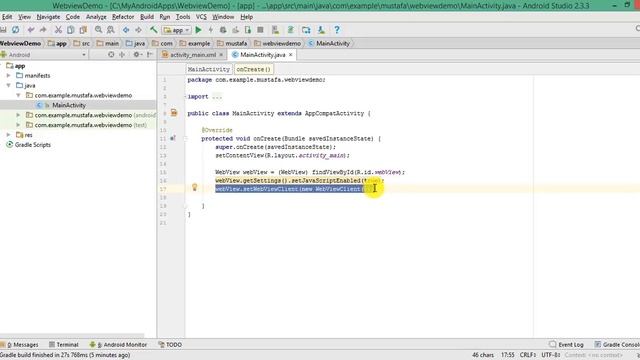Open the Terminal tool window
The height and width of the screenshot is (360, 640).
tap(64, 344)
